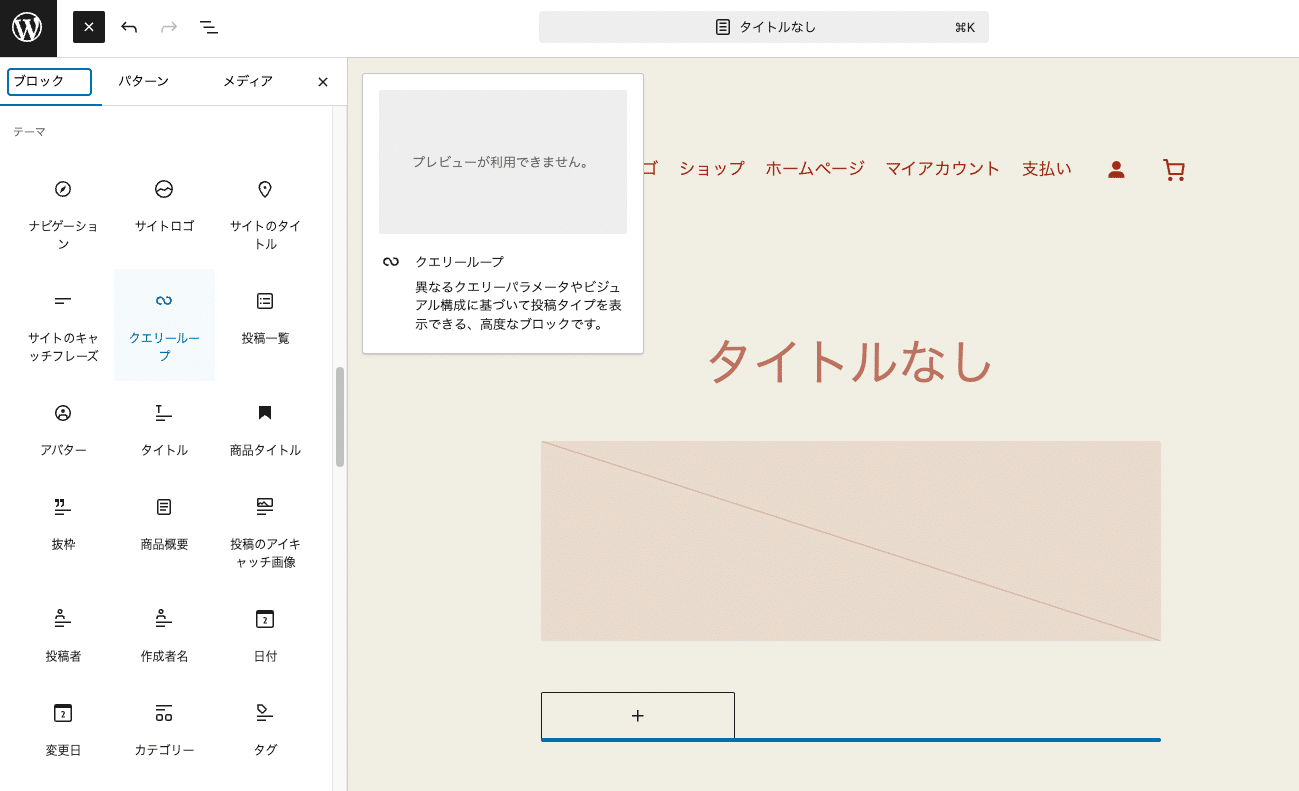Insert the クエリーループ block
1299x791 pixels.
[x=163, y=325]
